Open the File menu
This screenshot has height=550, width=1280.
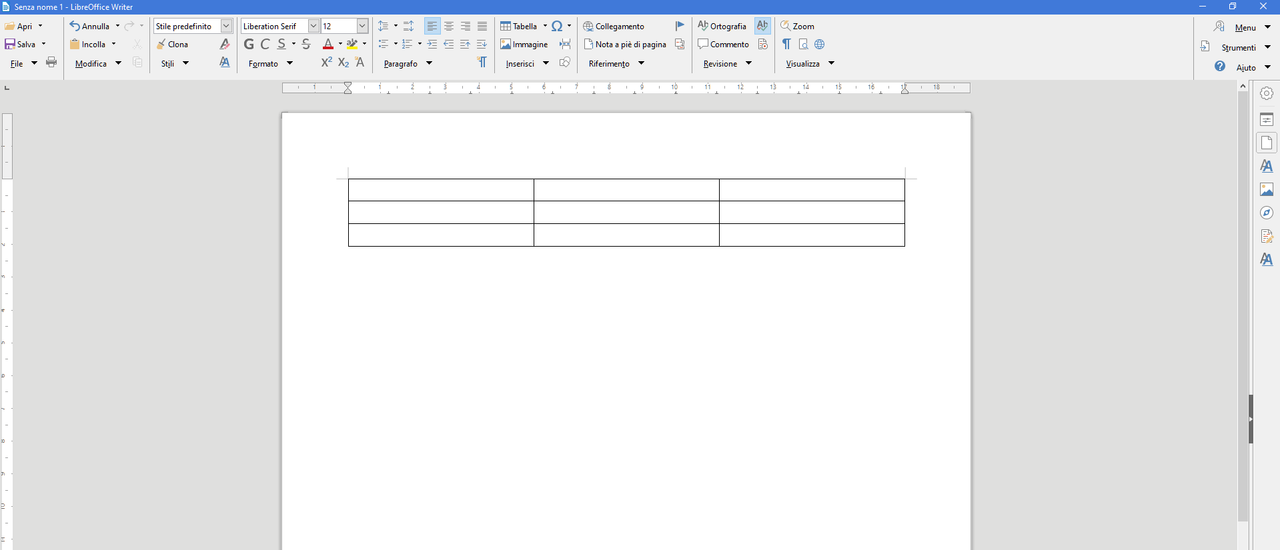(23, 63)
